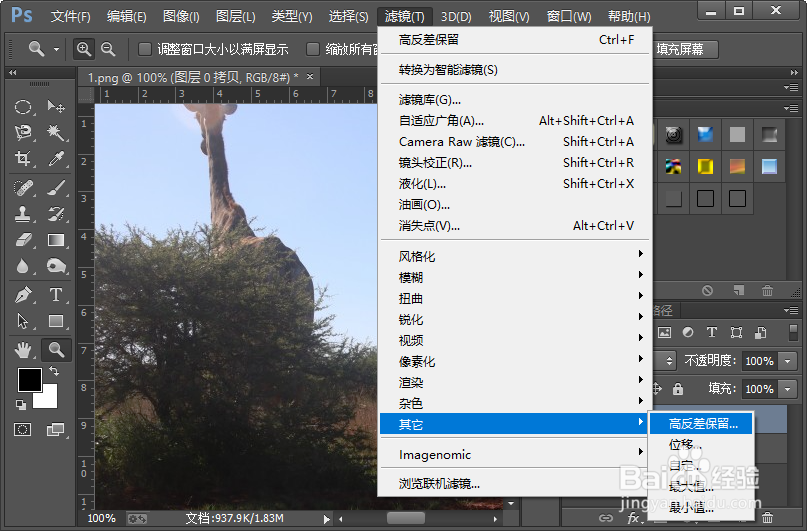Apply the yellow style swatch
This screenshot has height=531, width=807.
pos(705,166)
